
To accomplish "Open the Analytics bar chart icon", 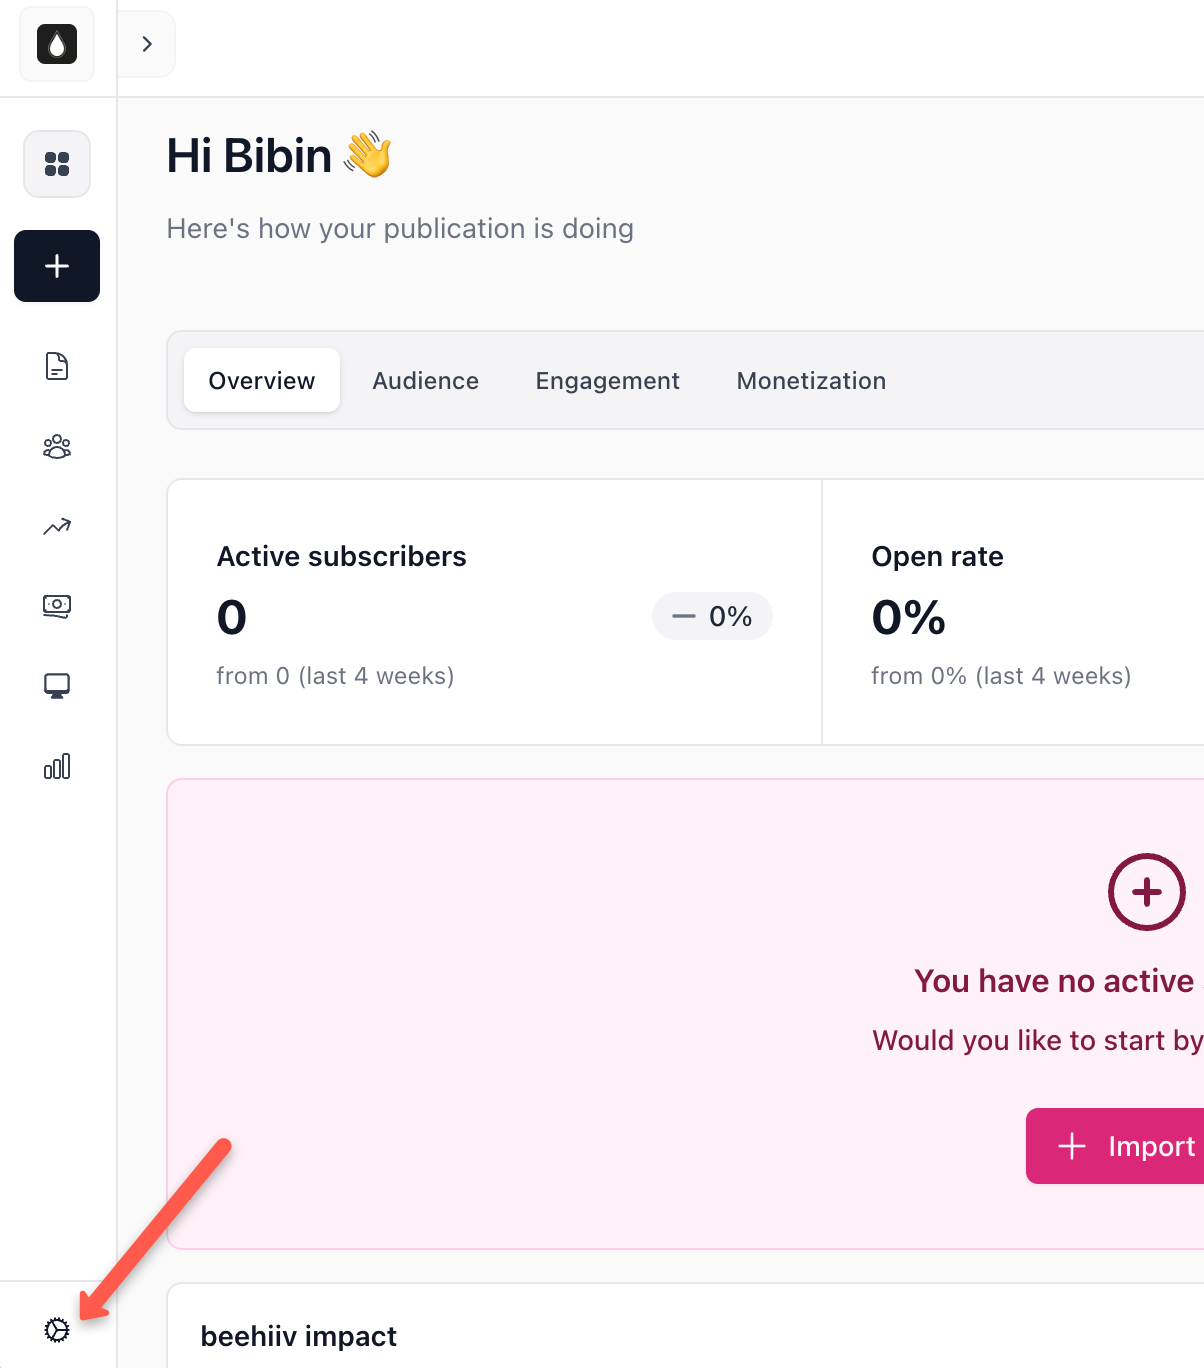I will (57, 766).
